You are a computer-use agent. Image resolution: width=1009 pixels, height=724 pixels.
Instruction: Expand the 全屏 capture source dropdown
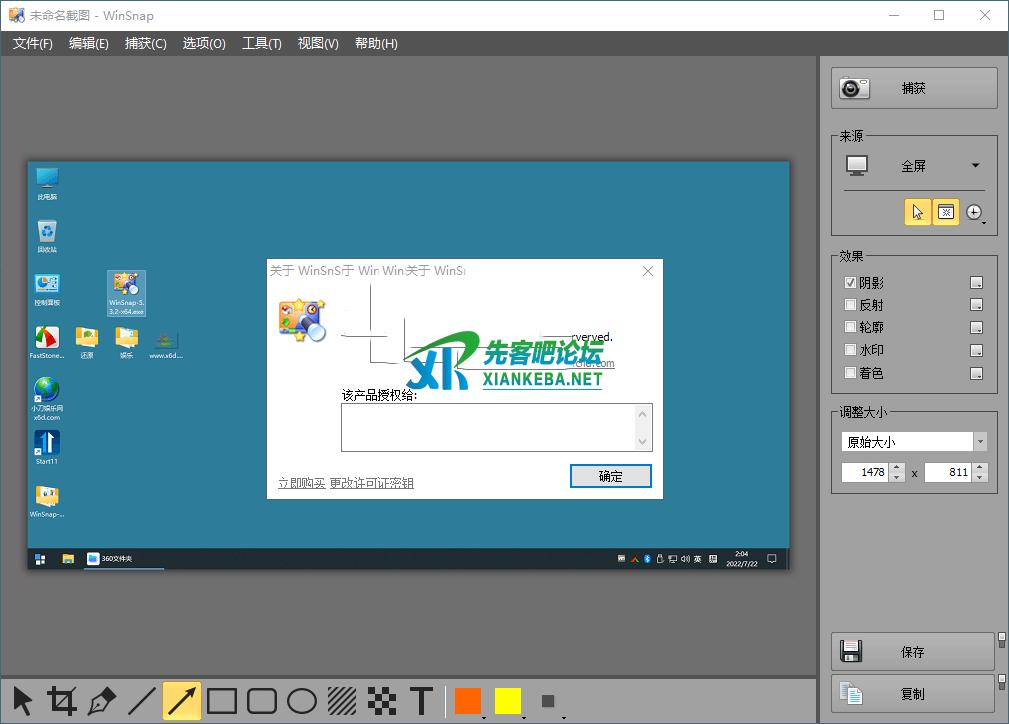[x=975, y=166]
